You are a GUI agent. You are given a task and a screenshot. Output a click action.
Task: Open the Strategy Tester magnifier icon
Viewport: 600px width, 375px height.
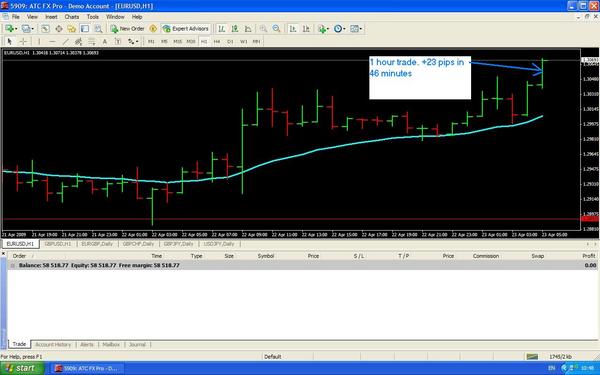(x=98, y=29)
